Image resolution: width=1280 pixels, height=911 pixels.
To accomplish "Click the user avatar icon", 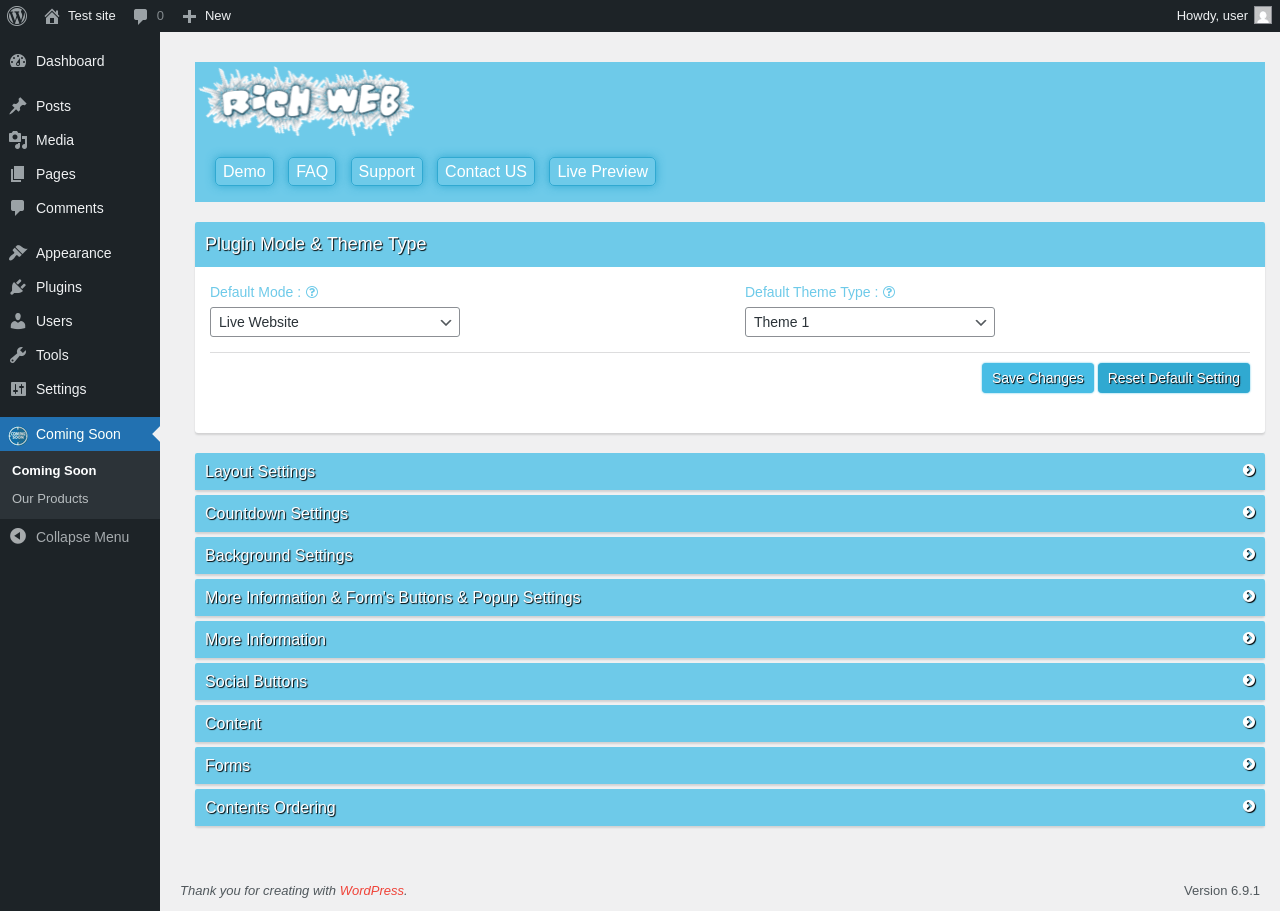I will pos(1263,15).
